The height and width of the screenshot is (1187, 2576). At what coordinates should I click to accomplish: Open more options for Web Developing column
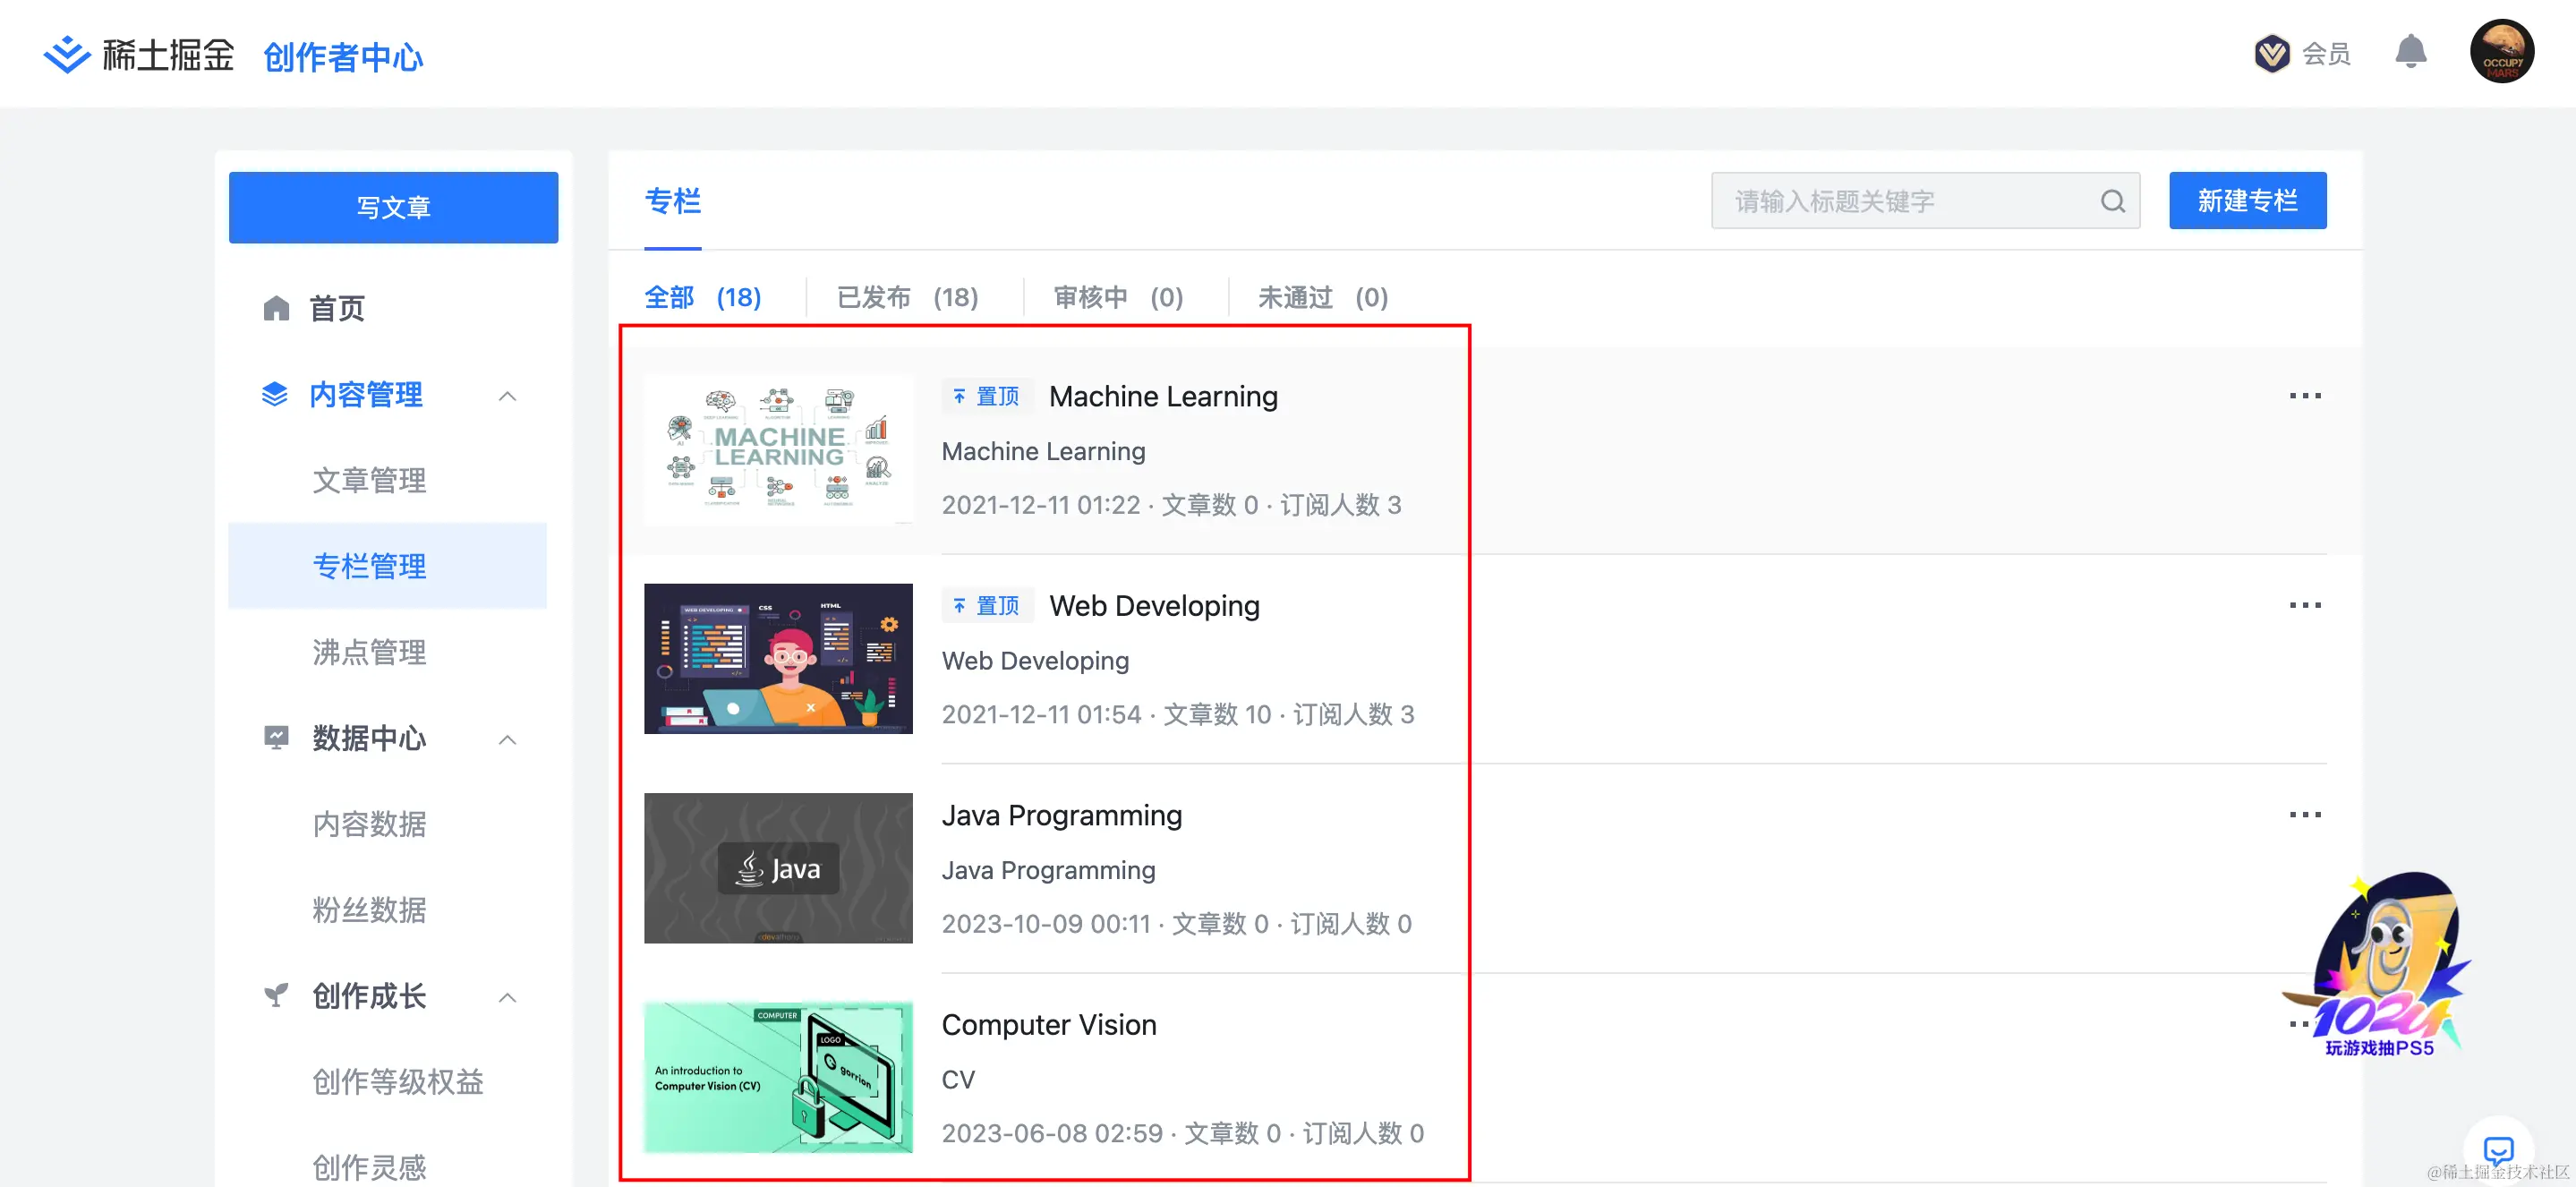tap(2304, 605)
